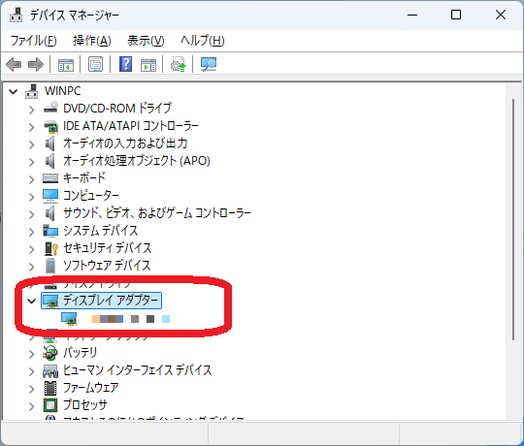Select ディスプレイ アダプター tree label

point(111,300)
